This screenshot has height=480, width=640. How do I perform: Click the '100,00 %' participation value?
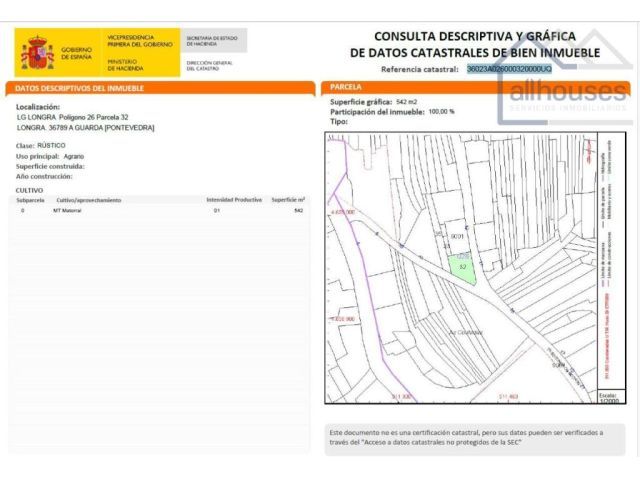pyautogui.click(x=441, y=111)
